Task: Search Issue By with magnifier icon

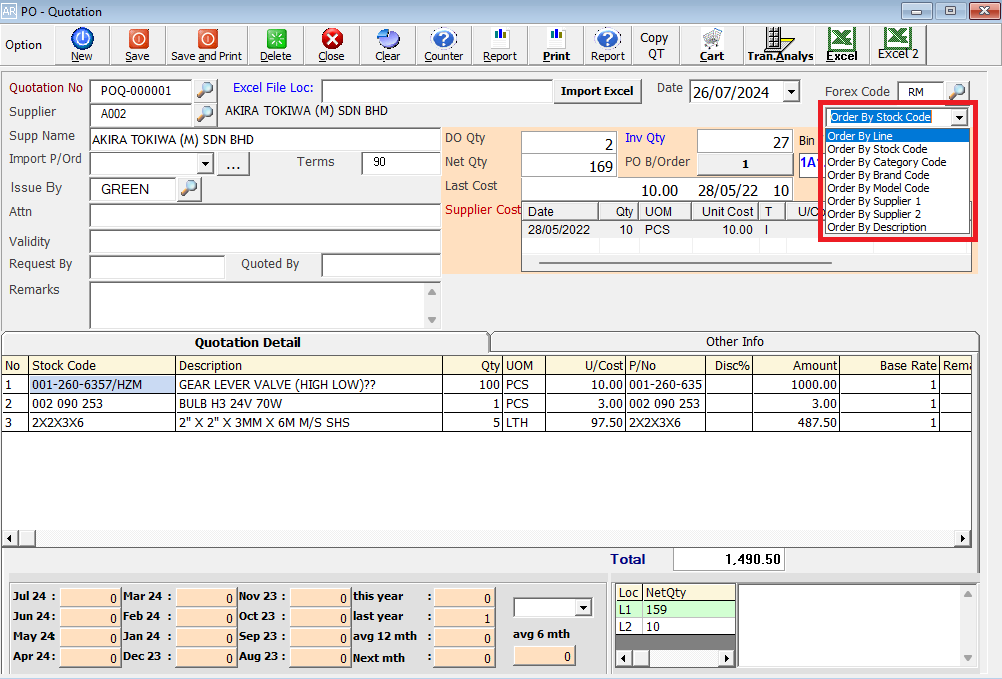Action: pos(189,188)
